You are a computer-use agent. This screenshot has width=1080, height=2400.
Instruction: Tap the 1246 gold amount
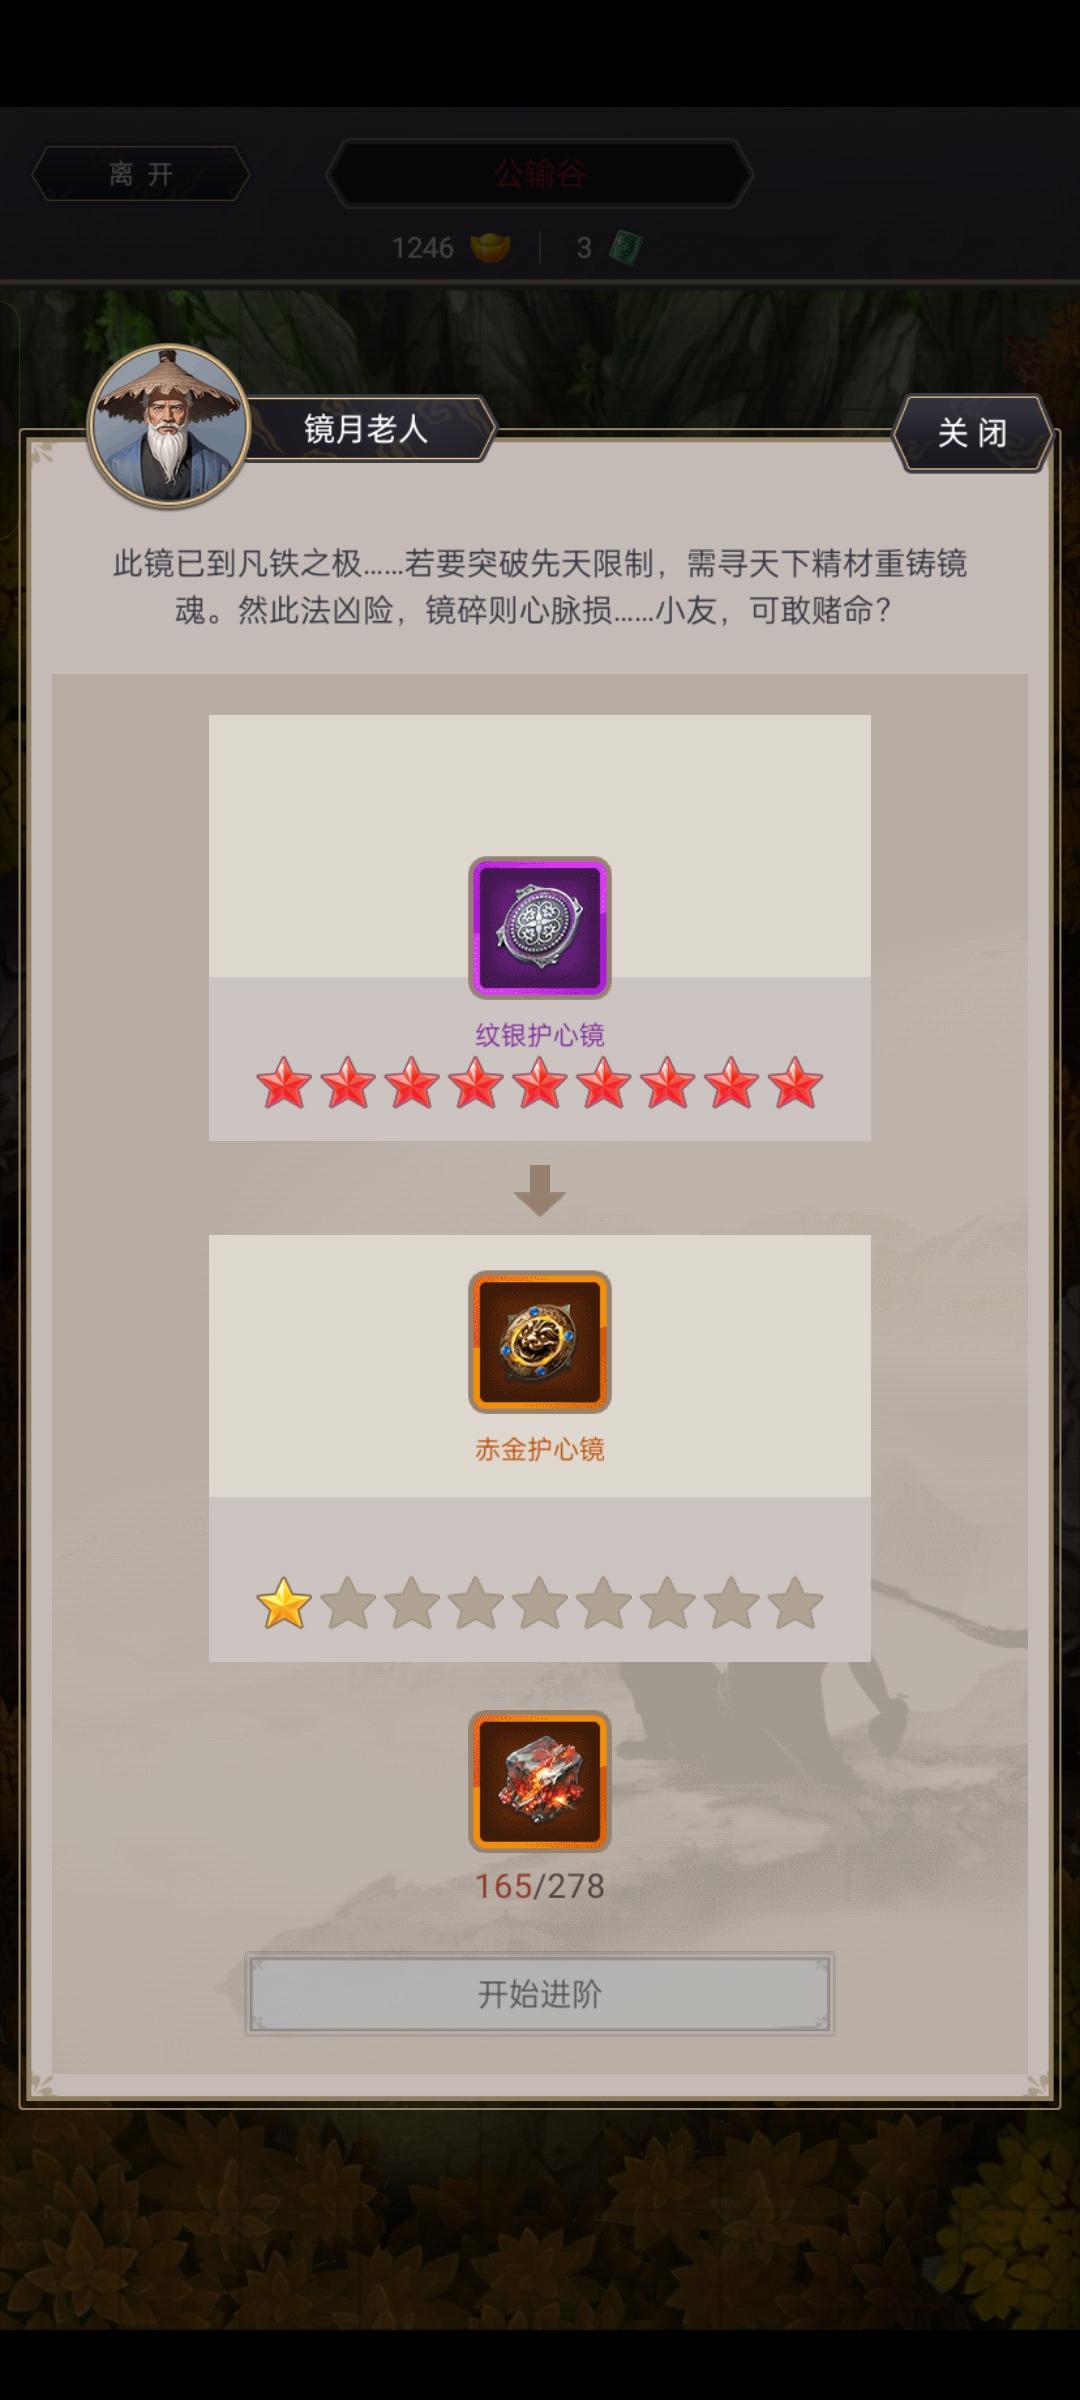[422, 247]
